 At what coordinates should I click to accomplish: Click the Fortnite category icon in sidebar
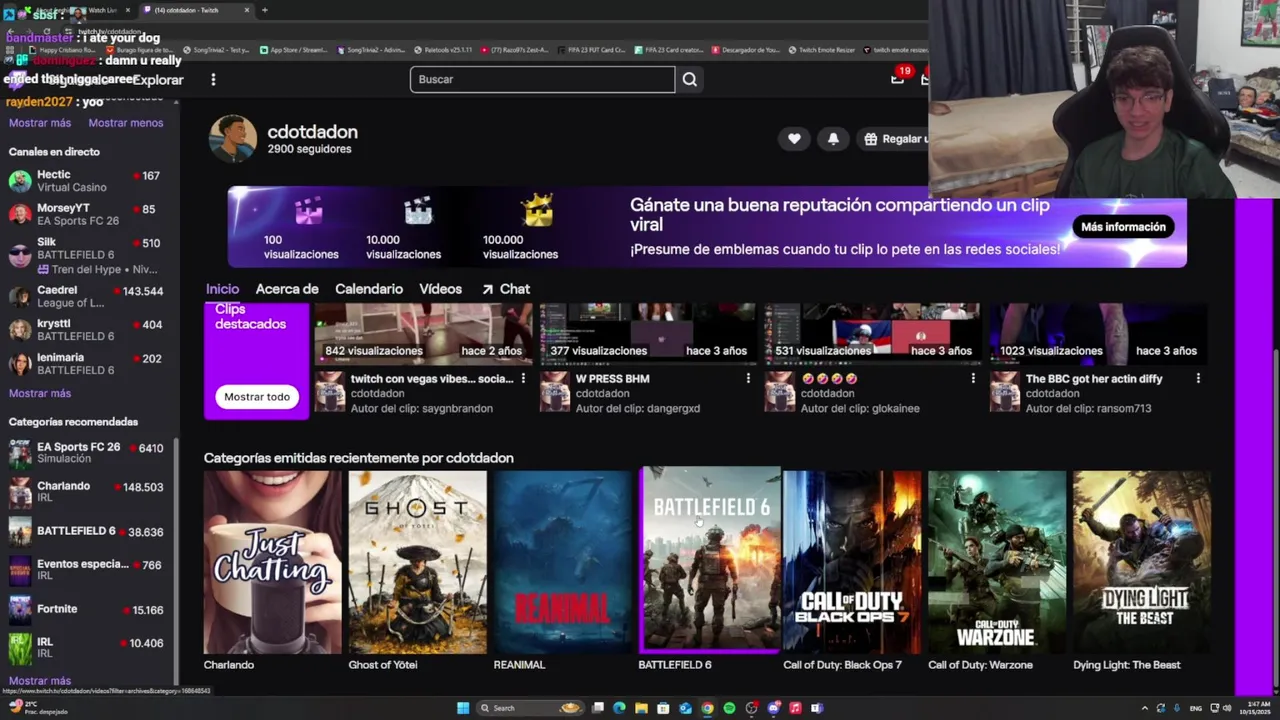point(20,609)
